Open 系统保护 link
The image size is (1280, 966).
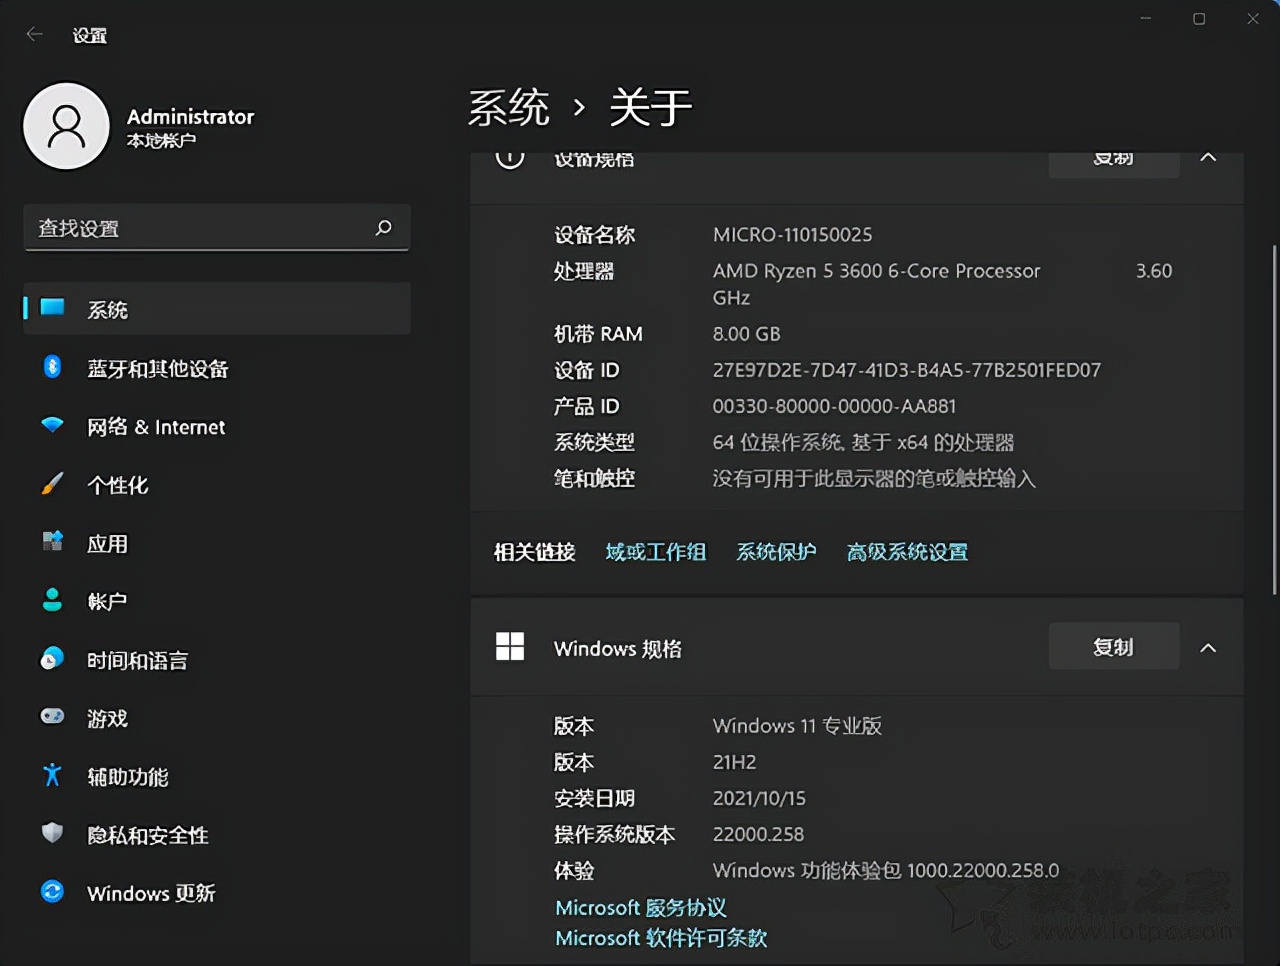click(x=776, y=552)
